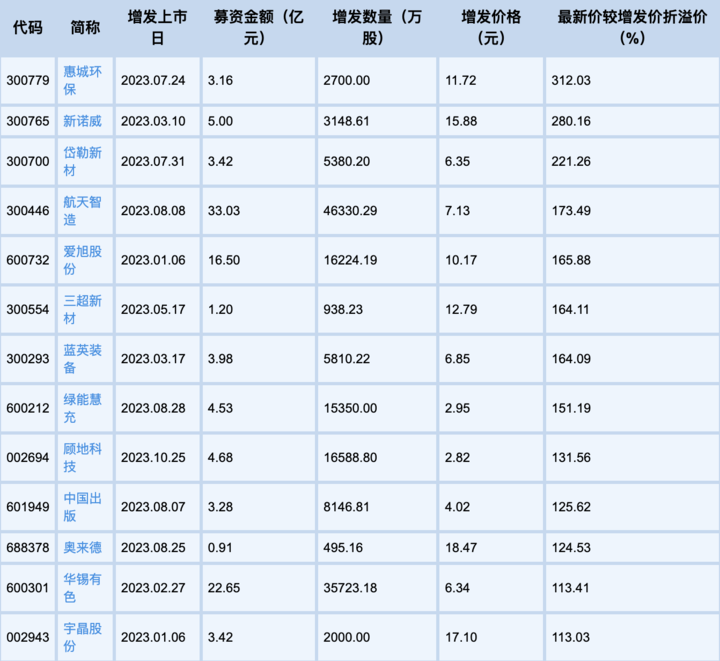Click the issue quantity 8146.81
The height and width of the screenshot is (661, 720).
pyautogui.click(x=347, y=507)
